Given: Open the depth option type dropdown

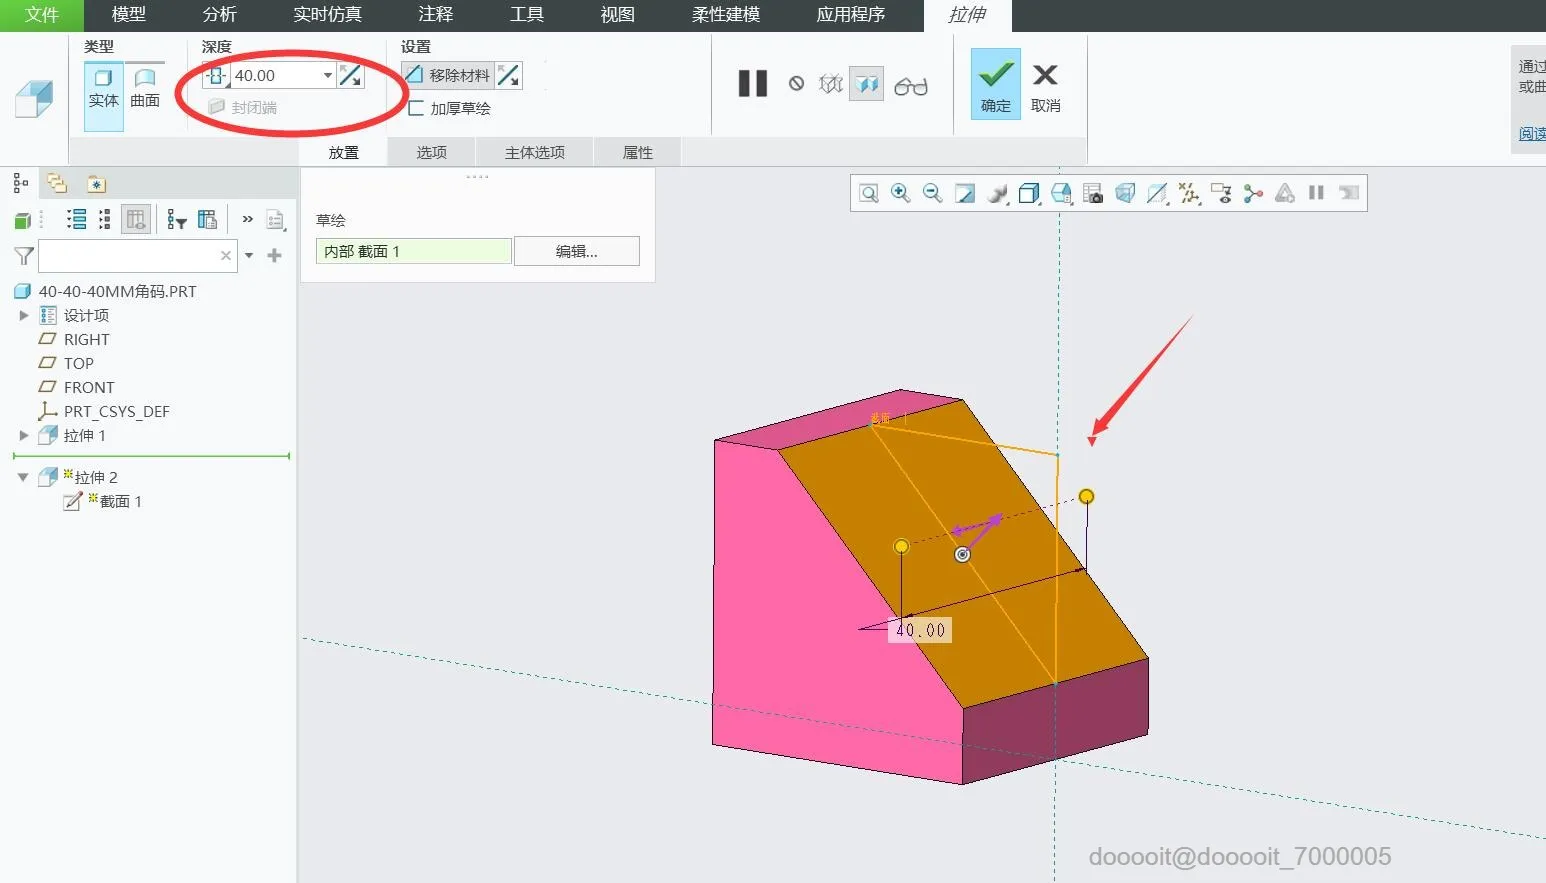Looking at the screenshot, I should tap(216, 75).
